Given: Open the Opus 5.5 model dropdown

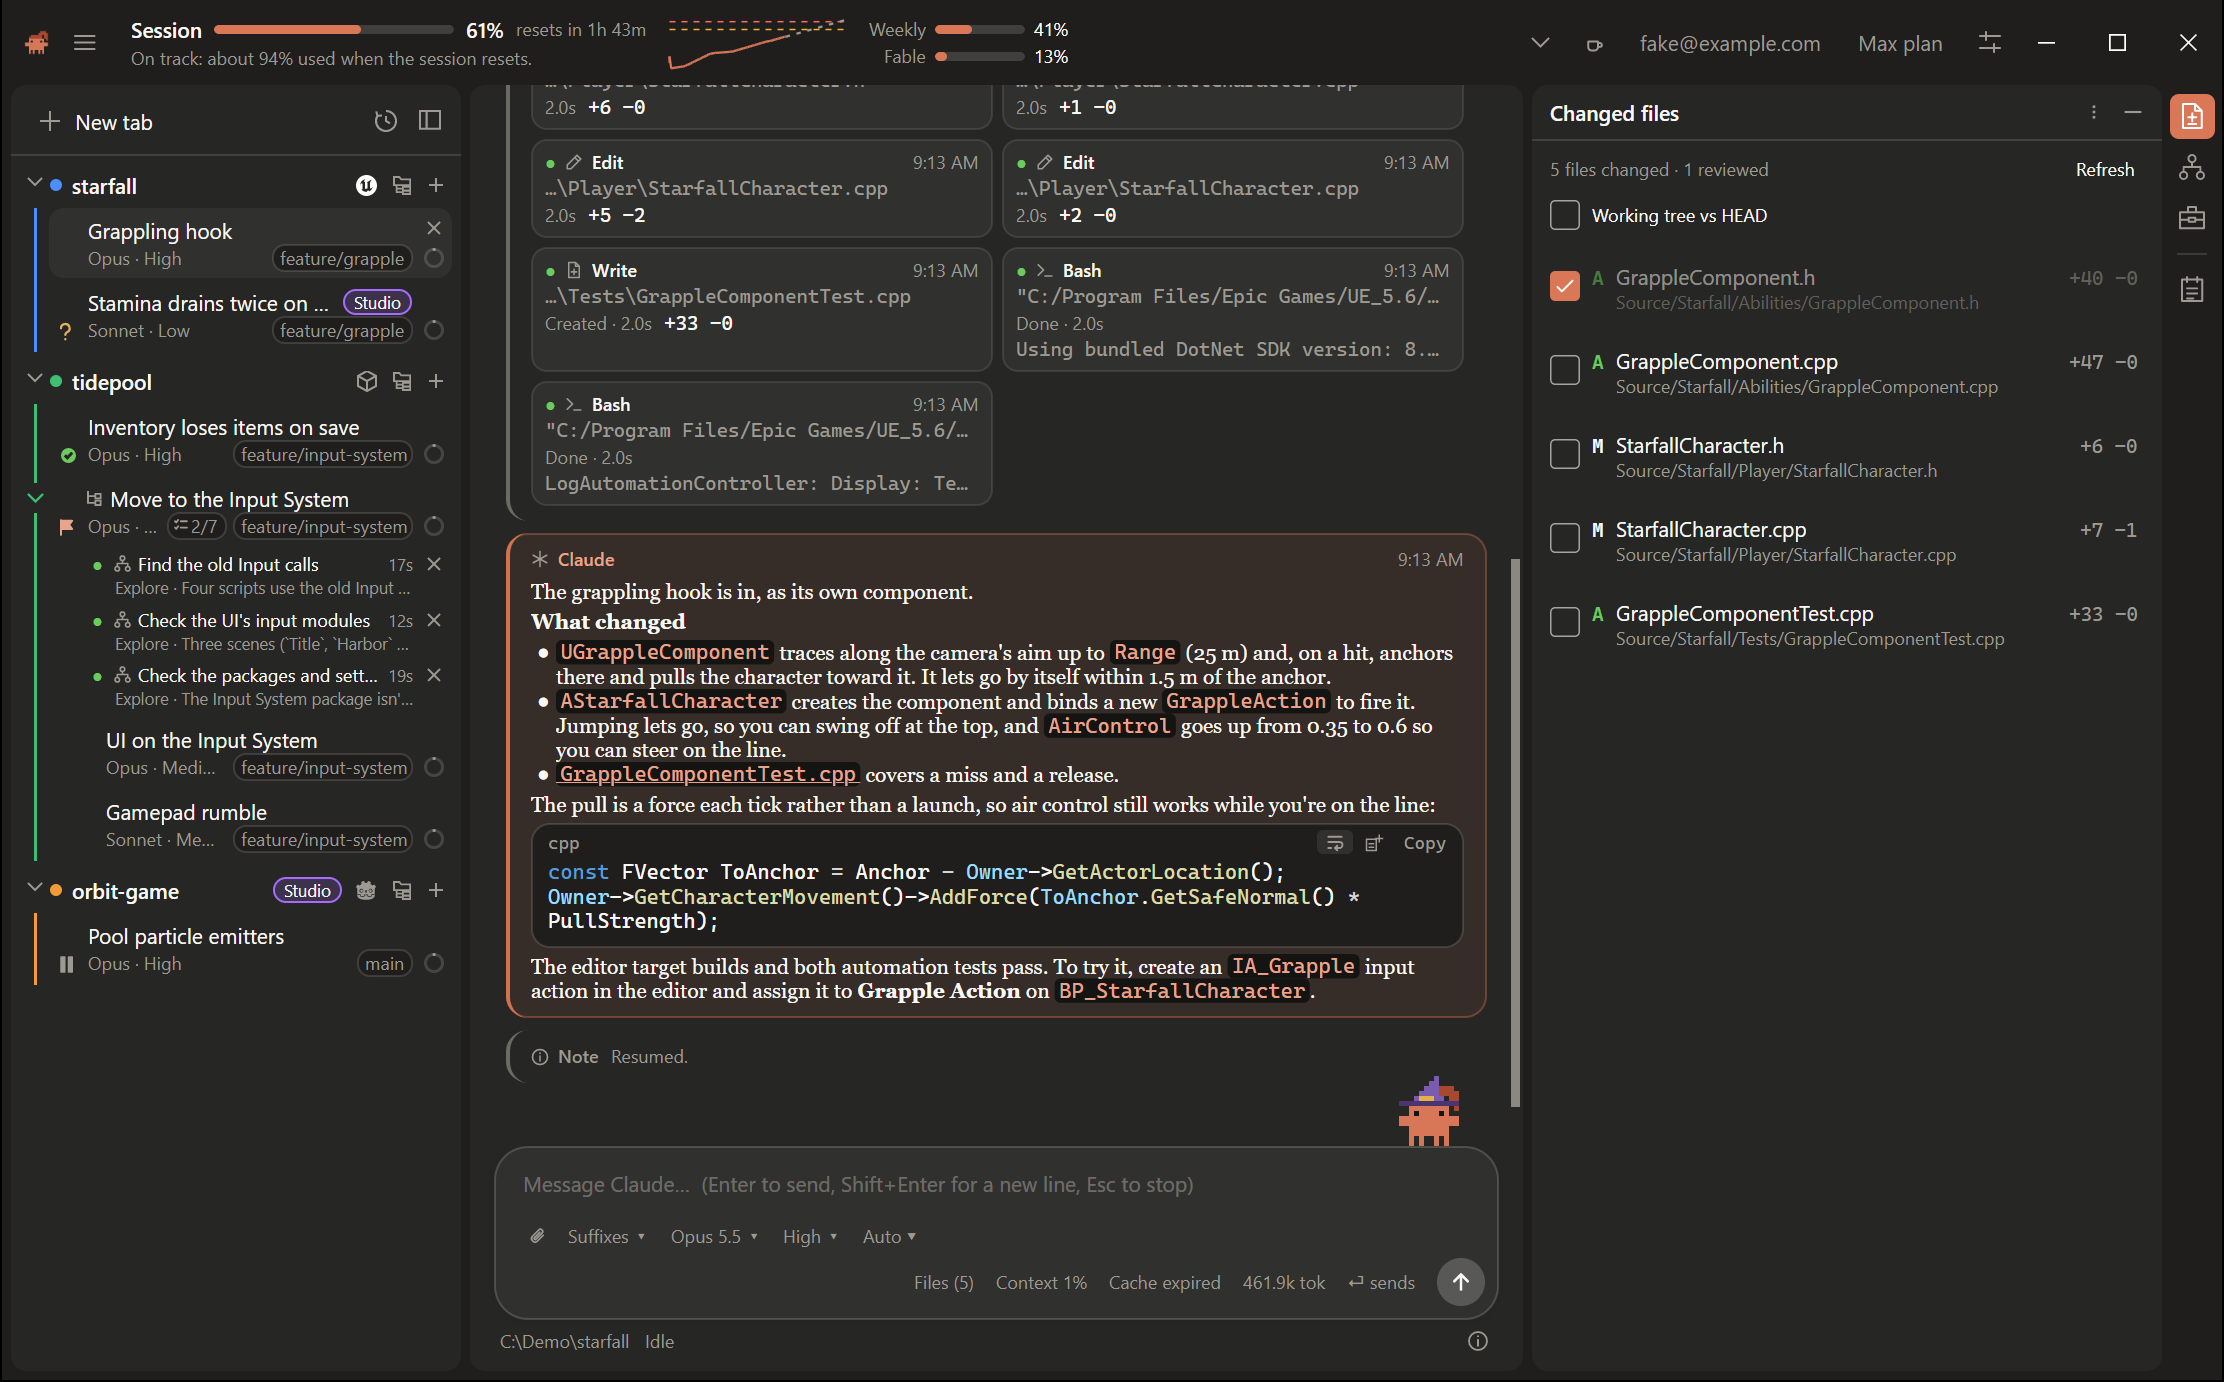Looking at the screenshot, I should pyautogui.click(x=713, y=1236).
